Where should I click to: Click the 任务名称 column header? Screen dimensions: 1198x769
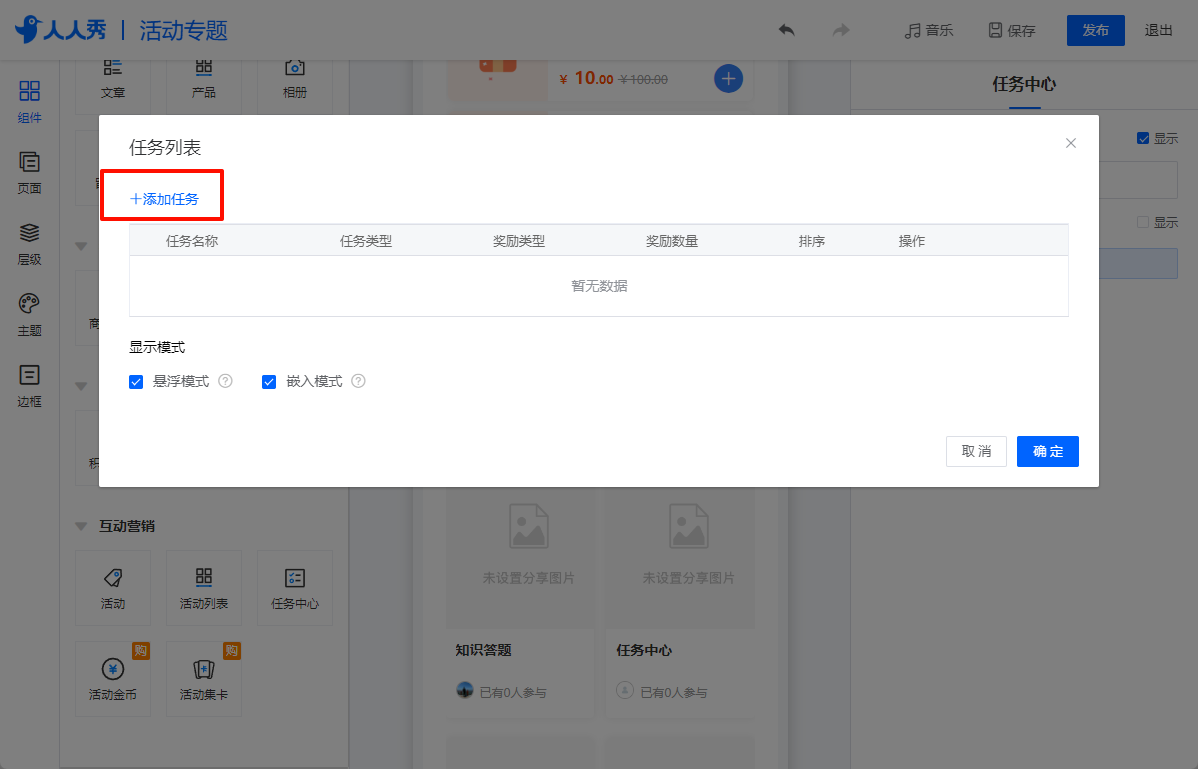tap(192, 241)
